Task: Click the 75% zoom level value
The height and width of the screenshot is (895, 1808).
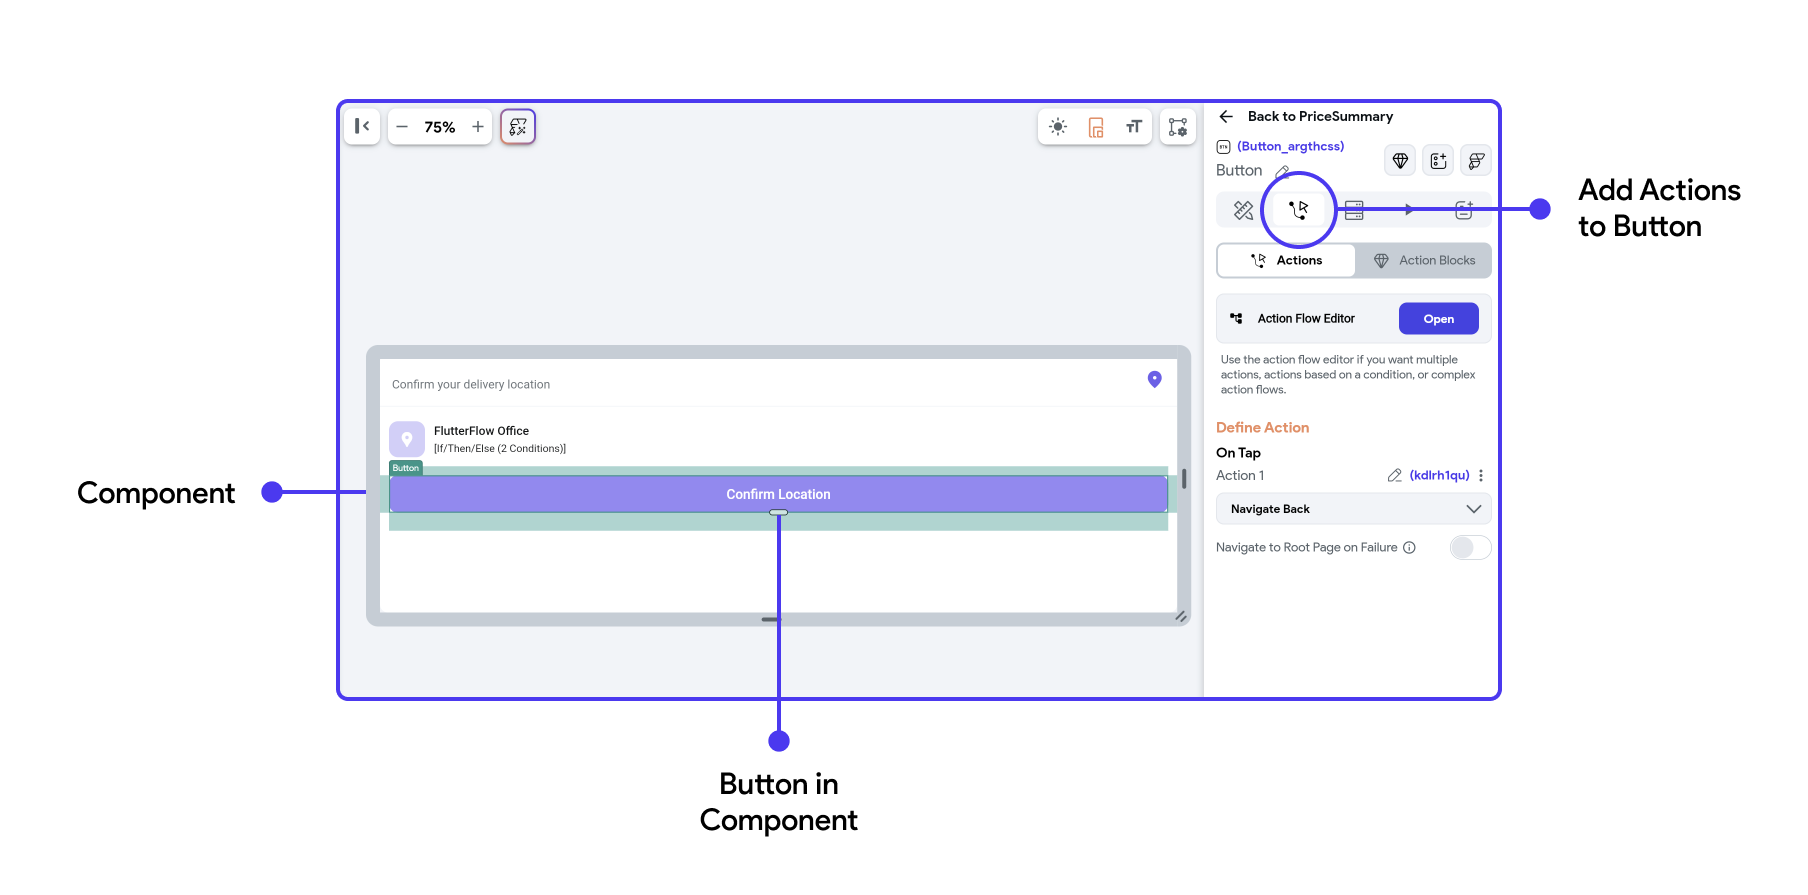Action: click(x=440, y=127)
